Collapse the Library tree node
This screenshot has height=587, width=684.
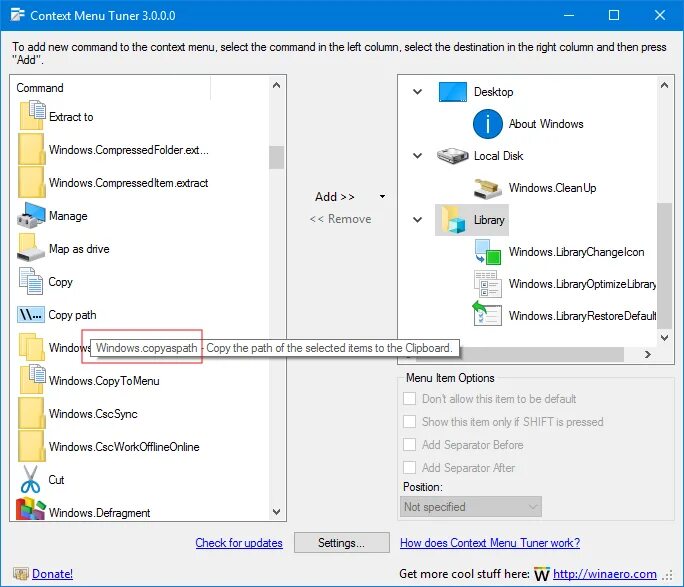[417, 220]
